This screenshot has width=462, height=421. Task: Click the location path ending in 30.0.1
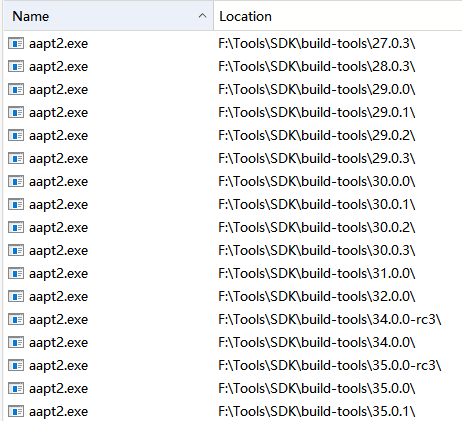pyautogui.click(x=317, y=204)
